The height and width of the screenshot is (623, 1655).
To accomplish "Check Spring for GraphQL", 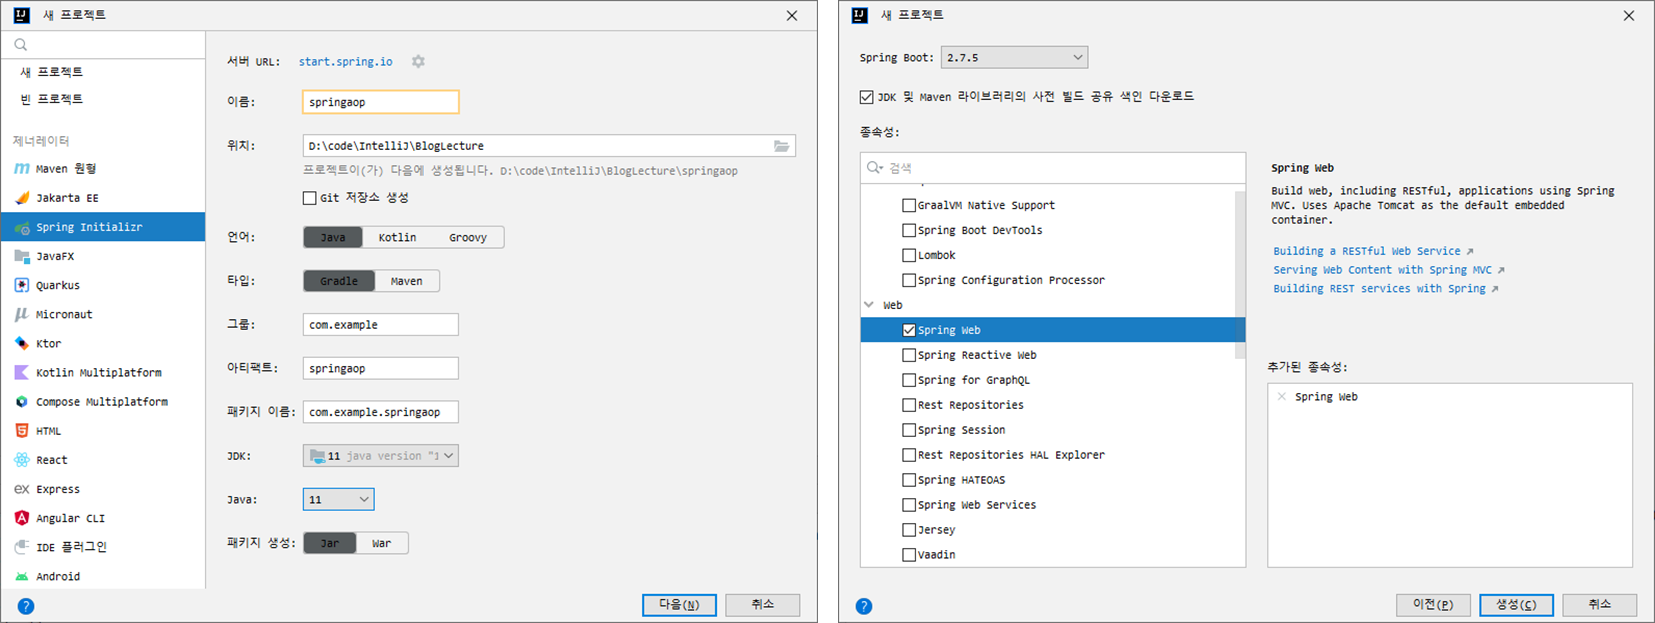I will click(909, 380).
